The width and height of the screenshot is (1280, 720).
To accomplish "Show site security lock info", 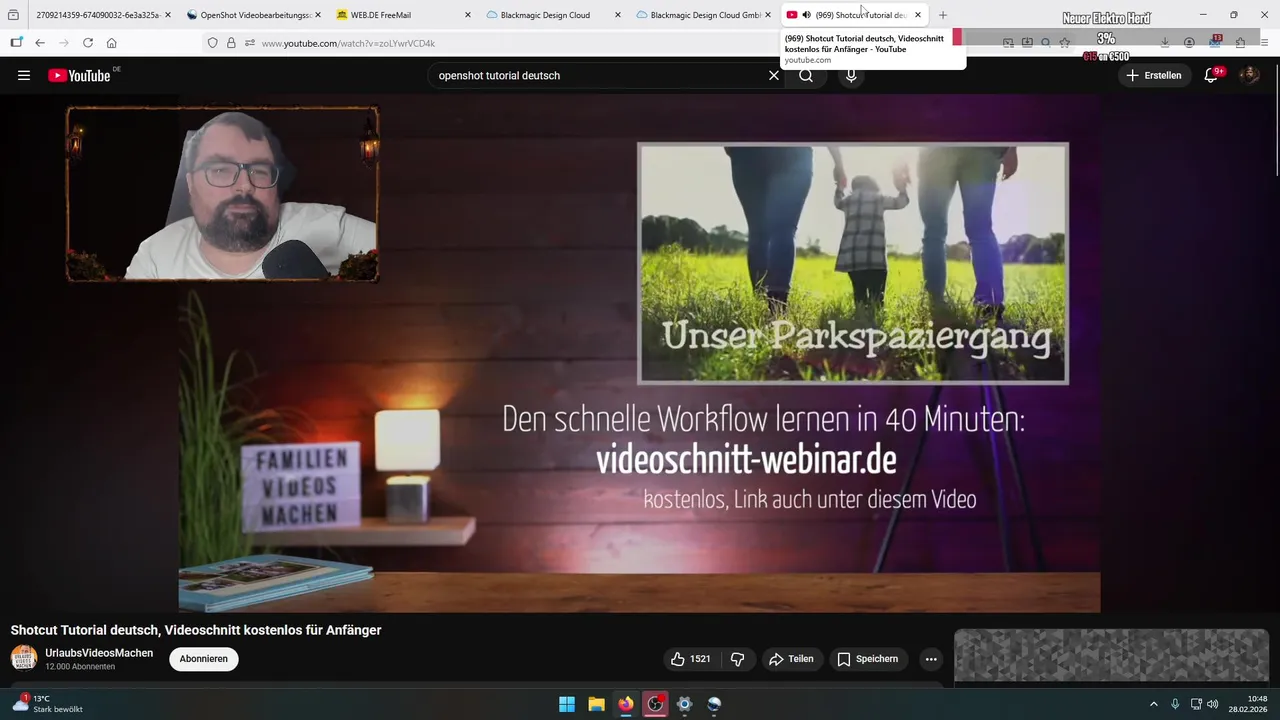I will click(x=231, y=43).
